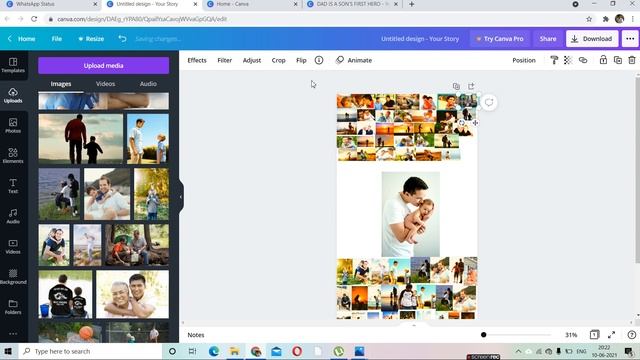Edit the design title Untitled design - Your Story
The width and height of the screenshot is (640, 360).
click(420, 39)
